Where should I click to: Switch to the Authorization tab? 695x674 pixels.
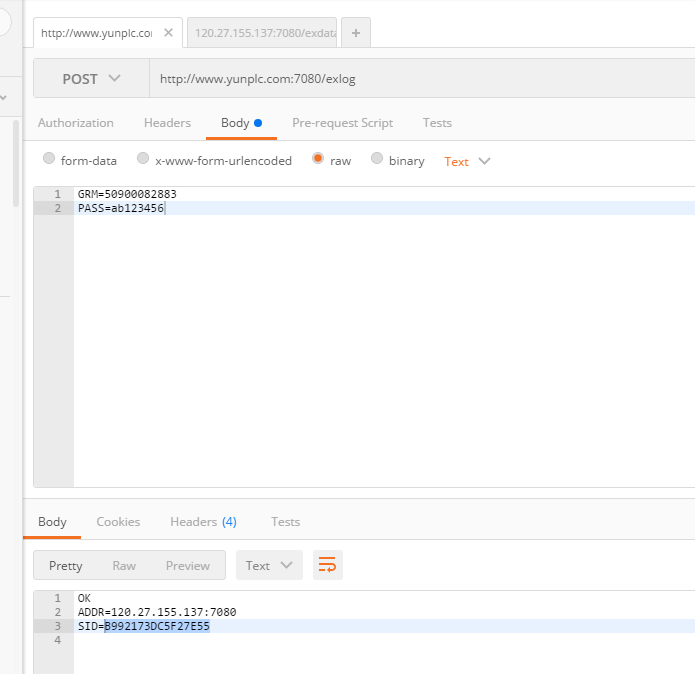point(76,123)
